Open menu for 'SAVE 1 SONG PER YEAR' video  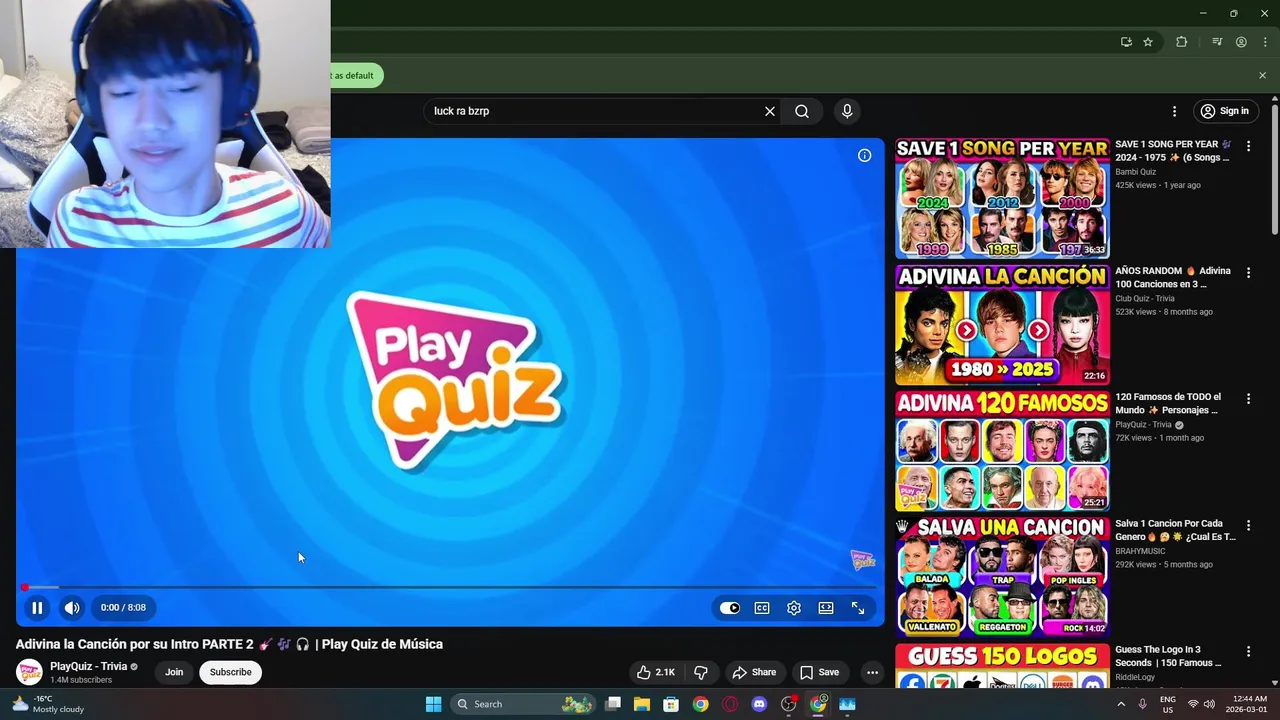[1248, 146]
